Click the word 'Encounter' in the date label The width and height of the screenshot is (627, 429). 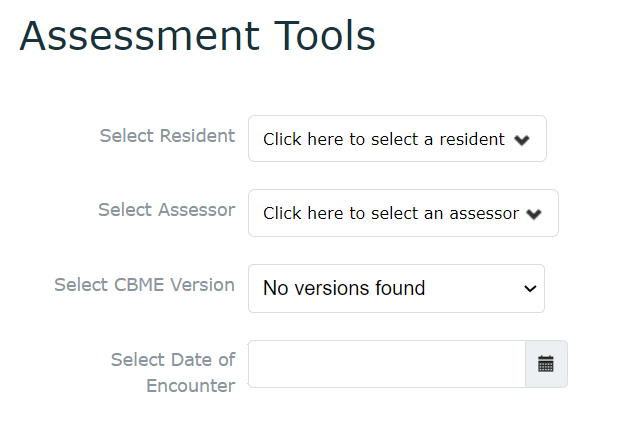point(191,386)
